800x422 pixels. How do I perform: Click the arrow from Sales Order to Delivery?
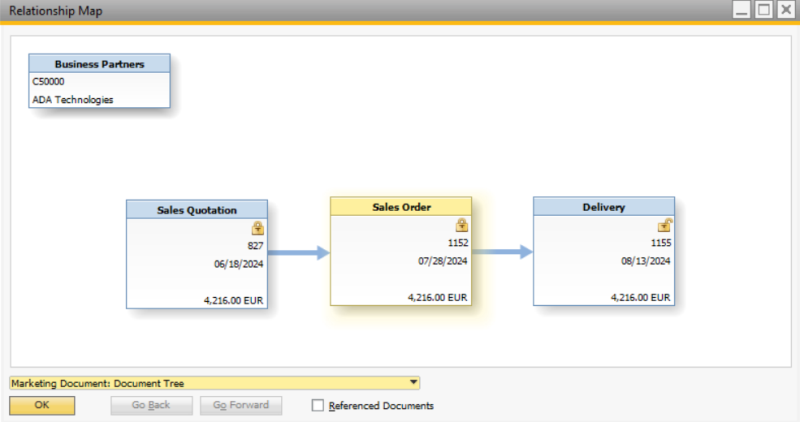point(503,252)
